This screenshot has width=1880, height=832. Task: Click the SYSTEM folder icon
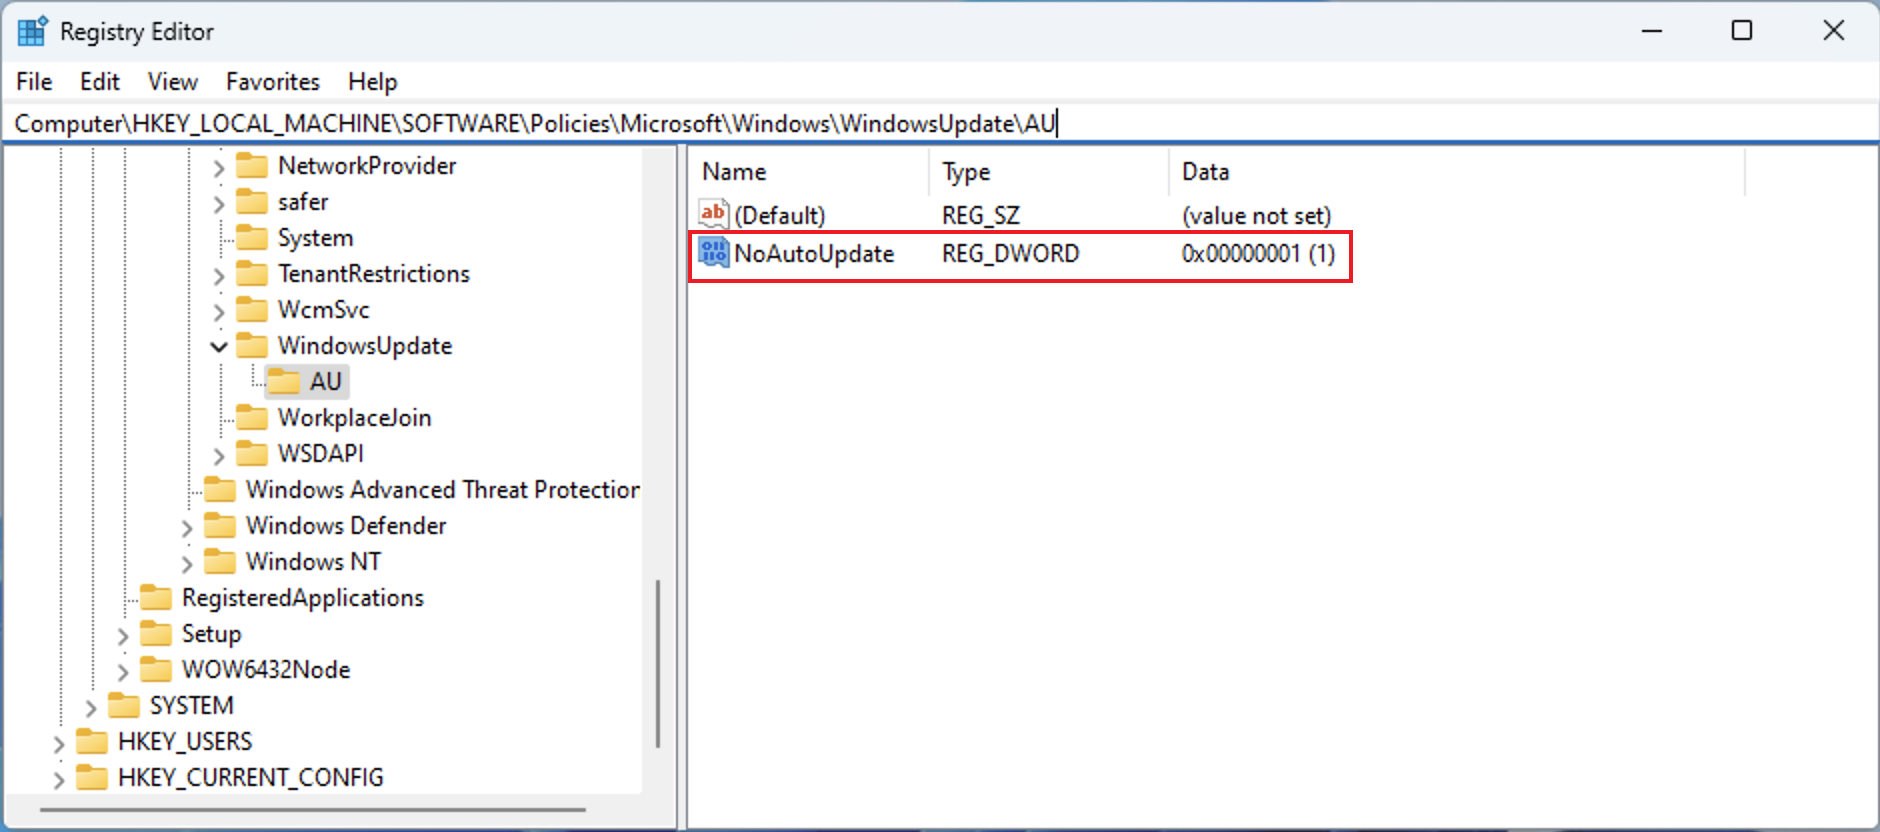(124, 706)
